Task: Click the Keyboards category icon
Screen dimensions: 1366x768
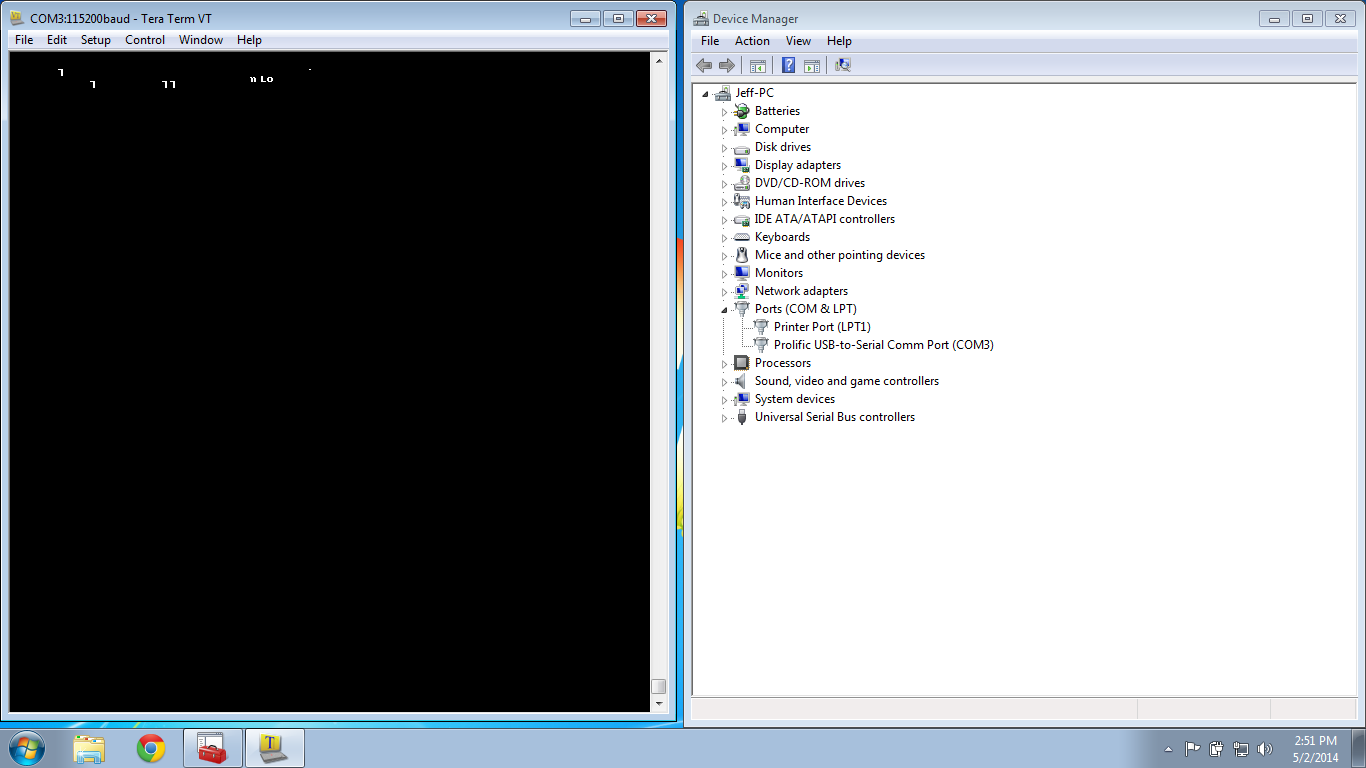Action: (741, 237)
